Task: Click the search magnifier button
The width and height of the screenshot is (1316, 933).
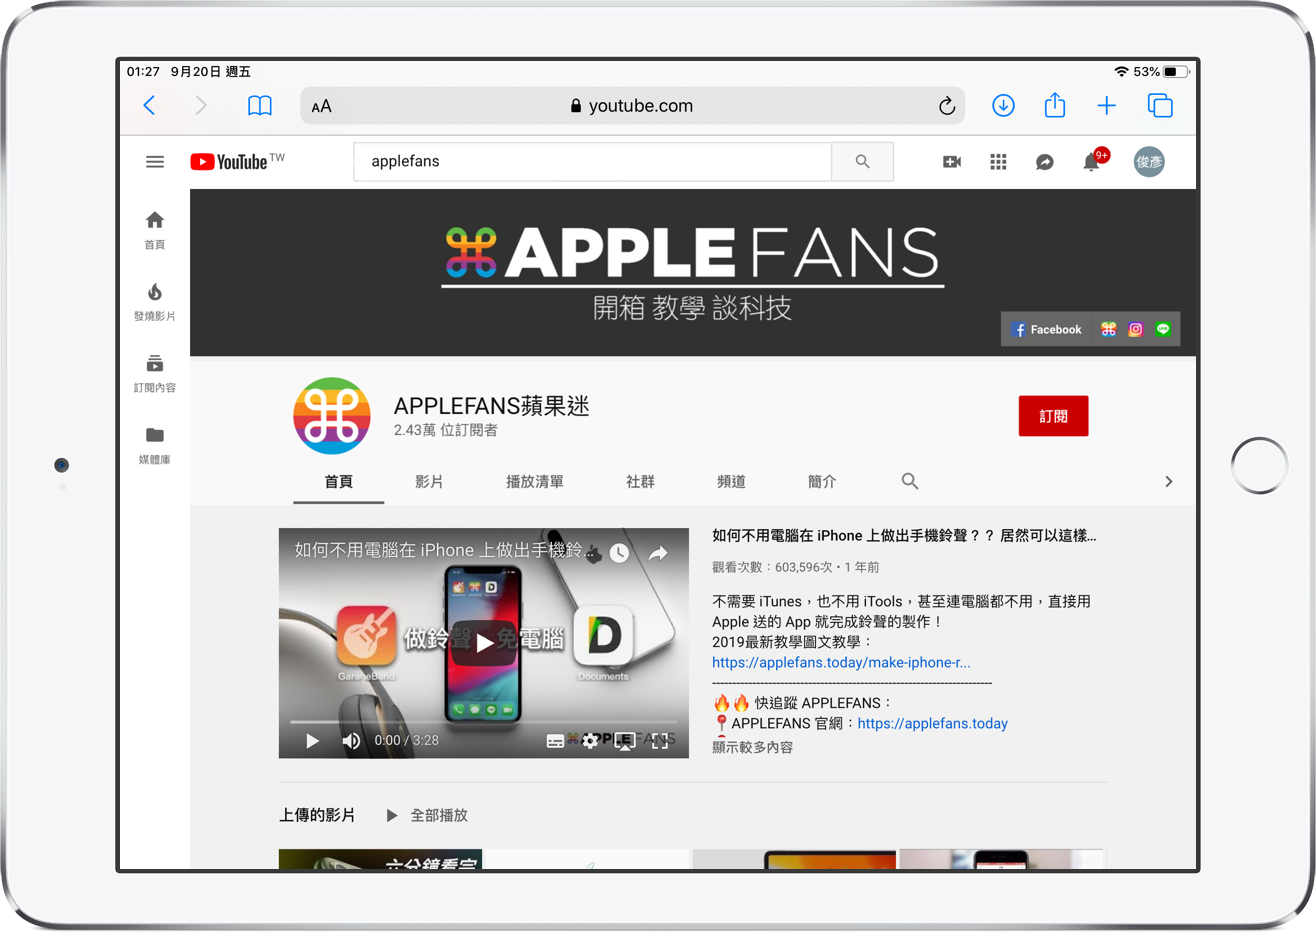Action: [862, 161]
